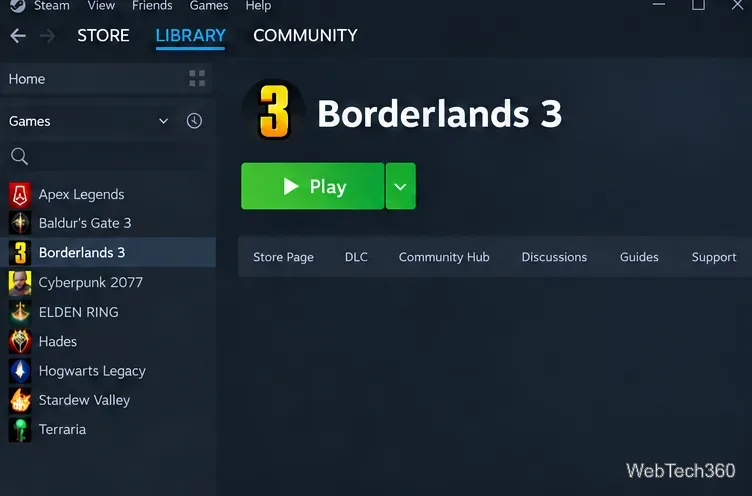This screenshot has height=496, width=752.
Task: Close the Steam window
Action: (738, 5)
